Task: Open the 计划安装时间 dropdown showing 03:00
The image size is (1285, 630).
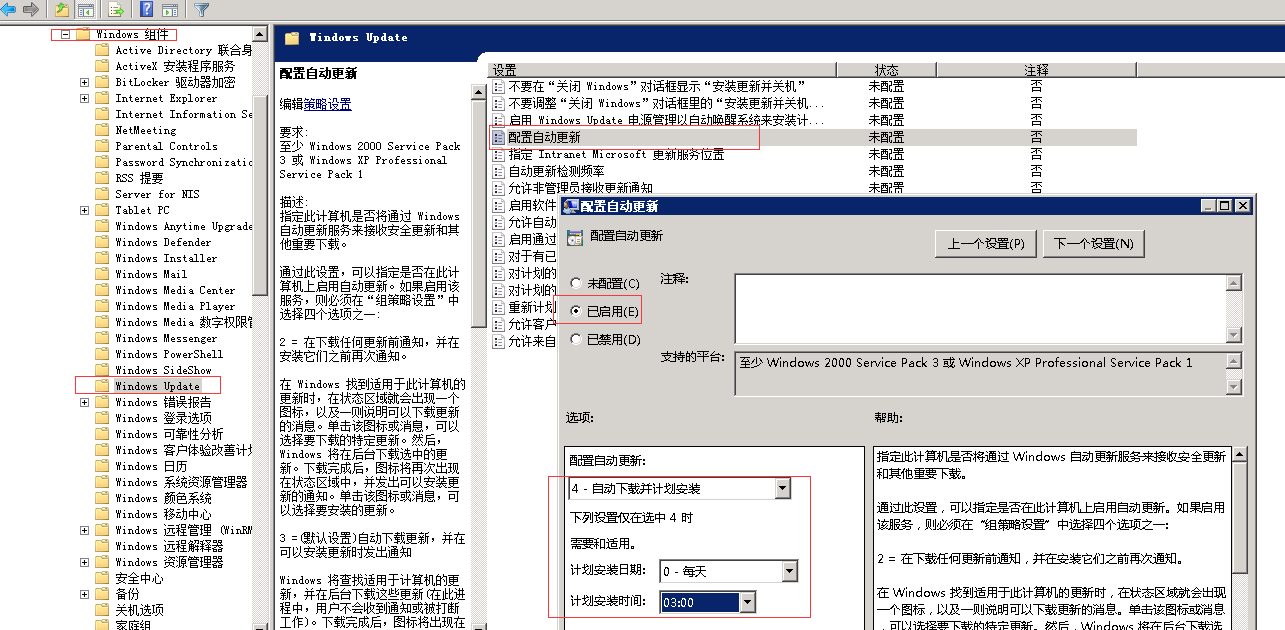Action: [x=748, y=602]
